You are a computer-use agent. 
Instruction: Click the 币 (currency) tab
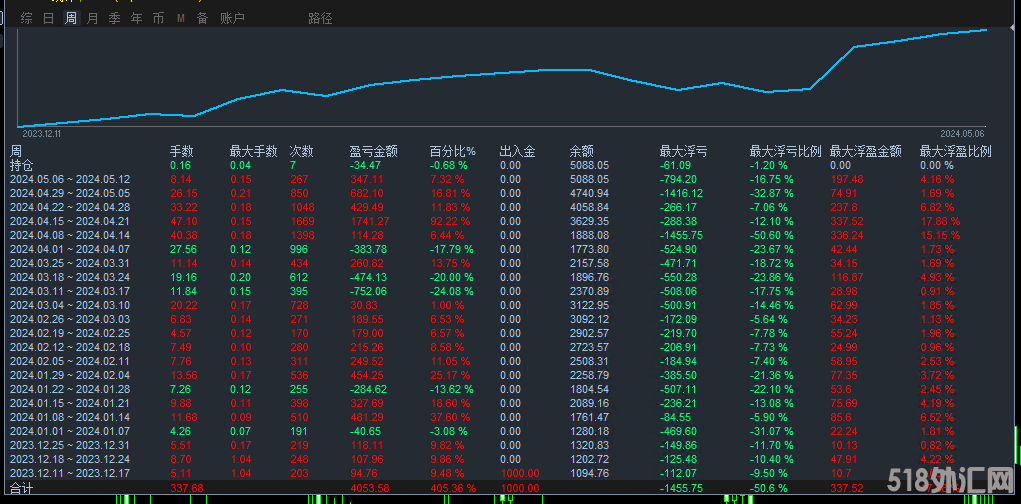158,18
